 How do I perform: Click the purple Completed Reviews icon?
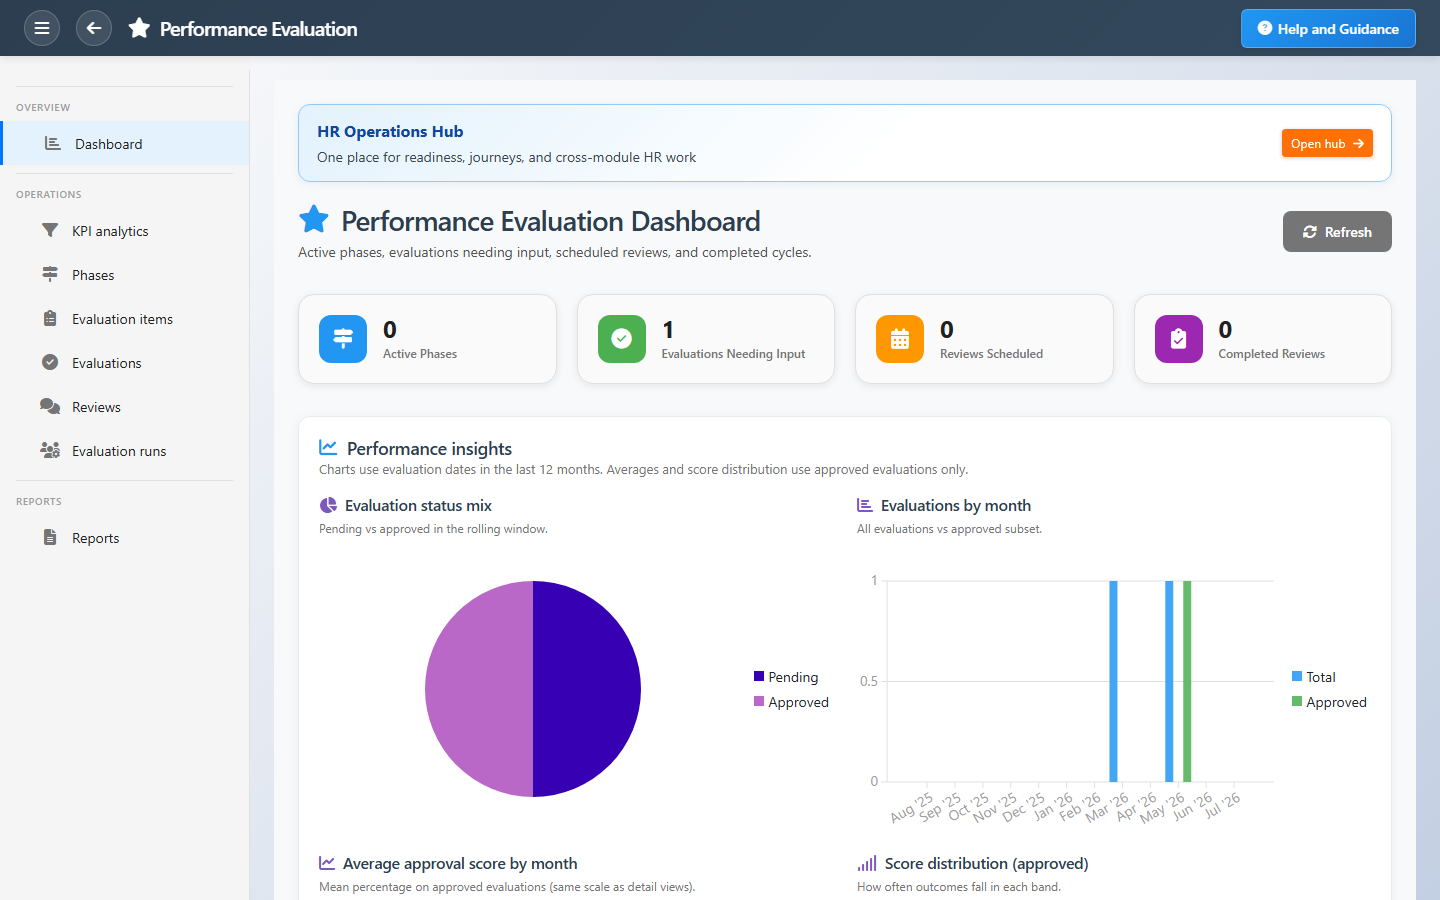[x=1179, y=339]
